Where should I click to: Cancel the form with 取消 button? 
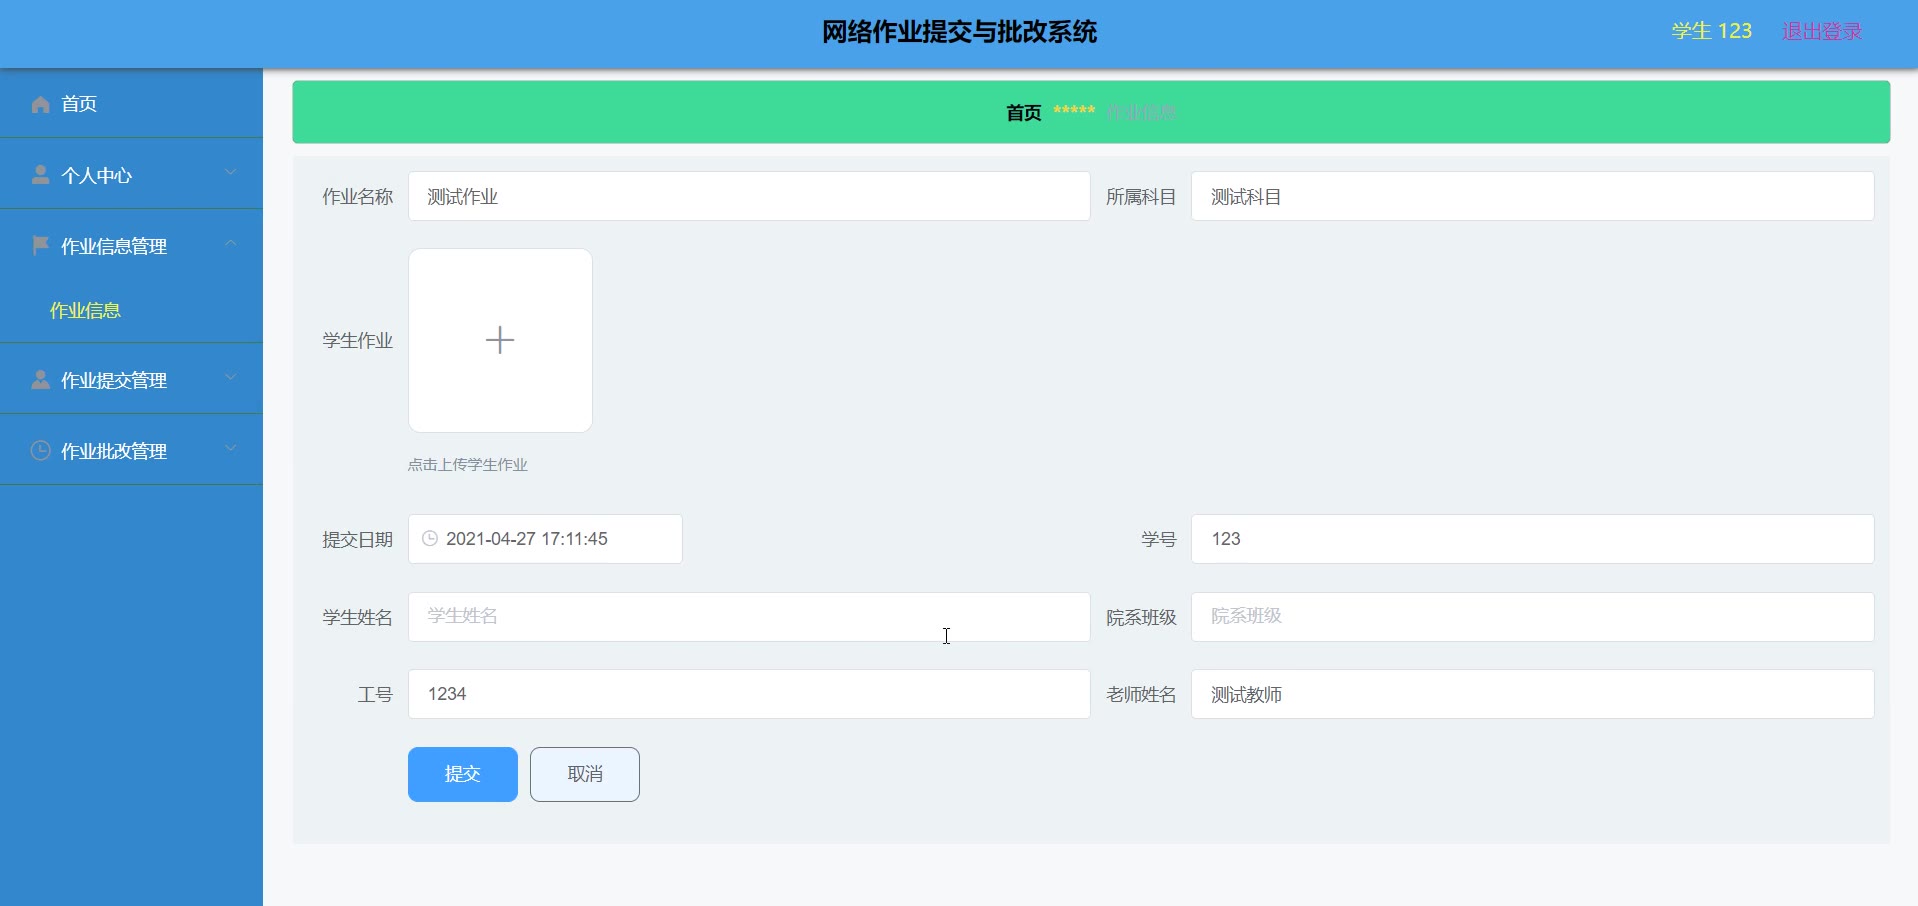(x=585, y=774)
